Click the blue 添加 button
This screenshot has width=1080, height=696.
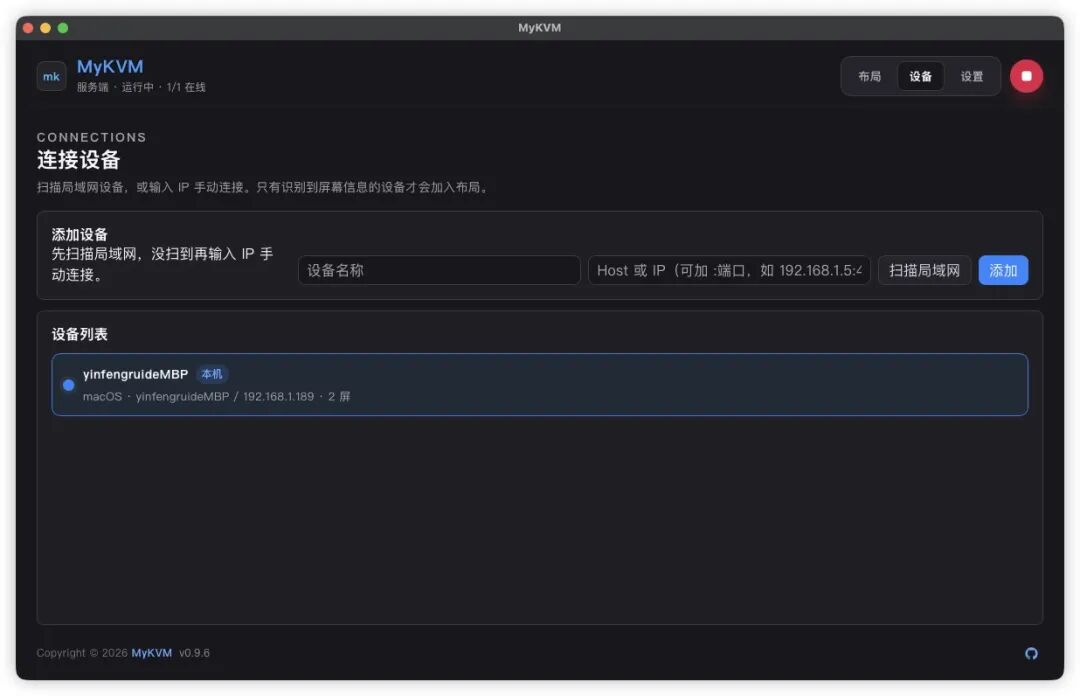click(x=1003, y=270)
